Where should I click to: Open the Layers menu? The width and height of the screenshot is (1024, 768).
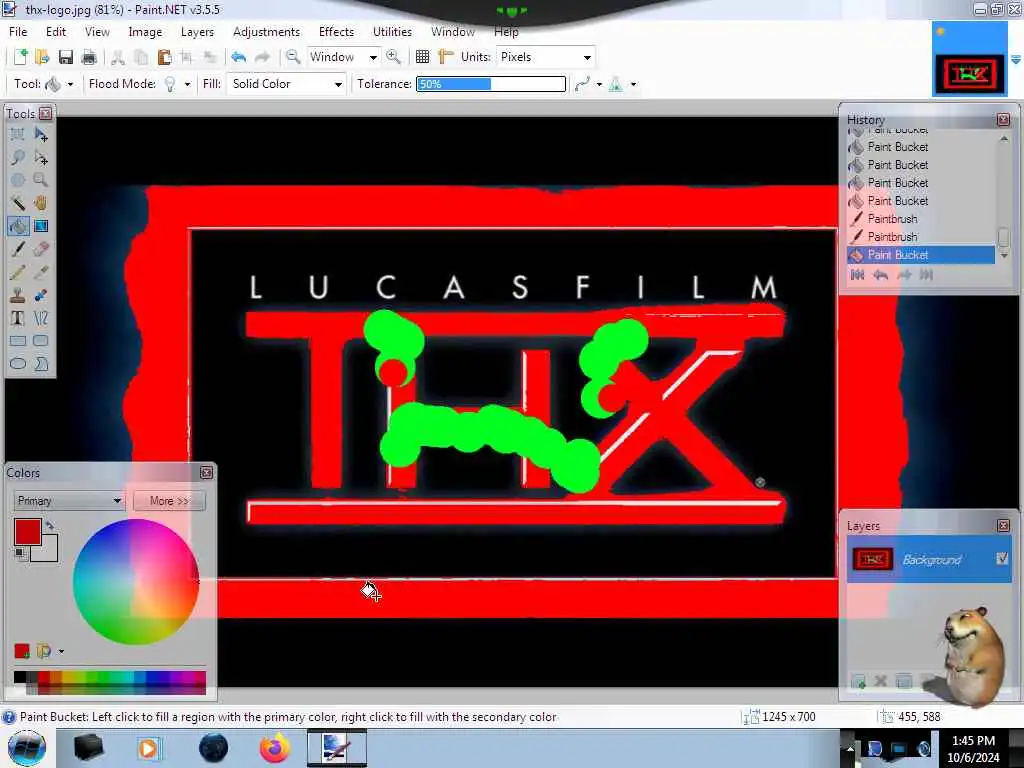(197, 31)
